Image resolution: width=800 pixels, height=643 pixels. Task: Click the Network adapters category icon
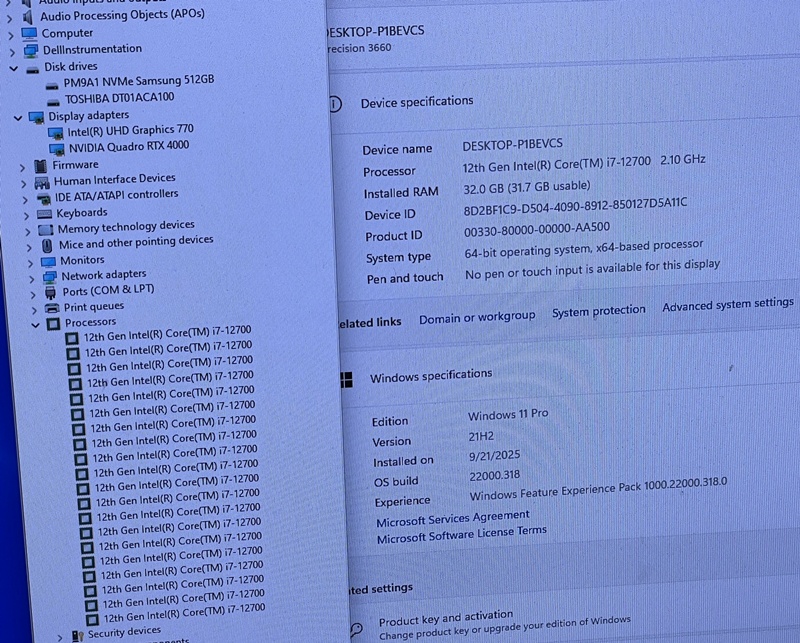pos(49,277)
